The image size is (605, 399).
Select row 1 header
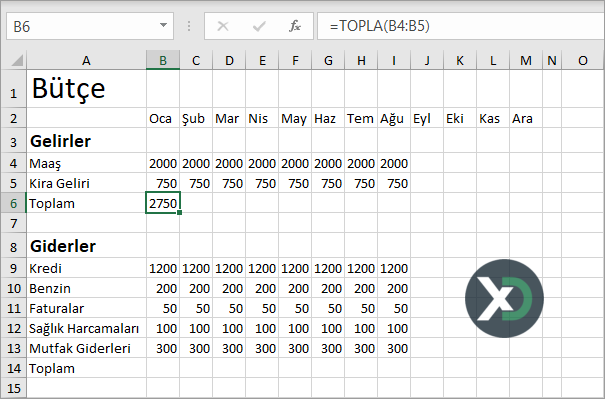click(x=14, y=89)
